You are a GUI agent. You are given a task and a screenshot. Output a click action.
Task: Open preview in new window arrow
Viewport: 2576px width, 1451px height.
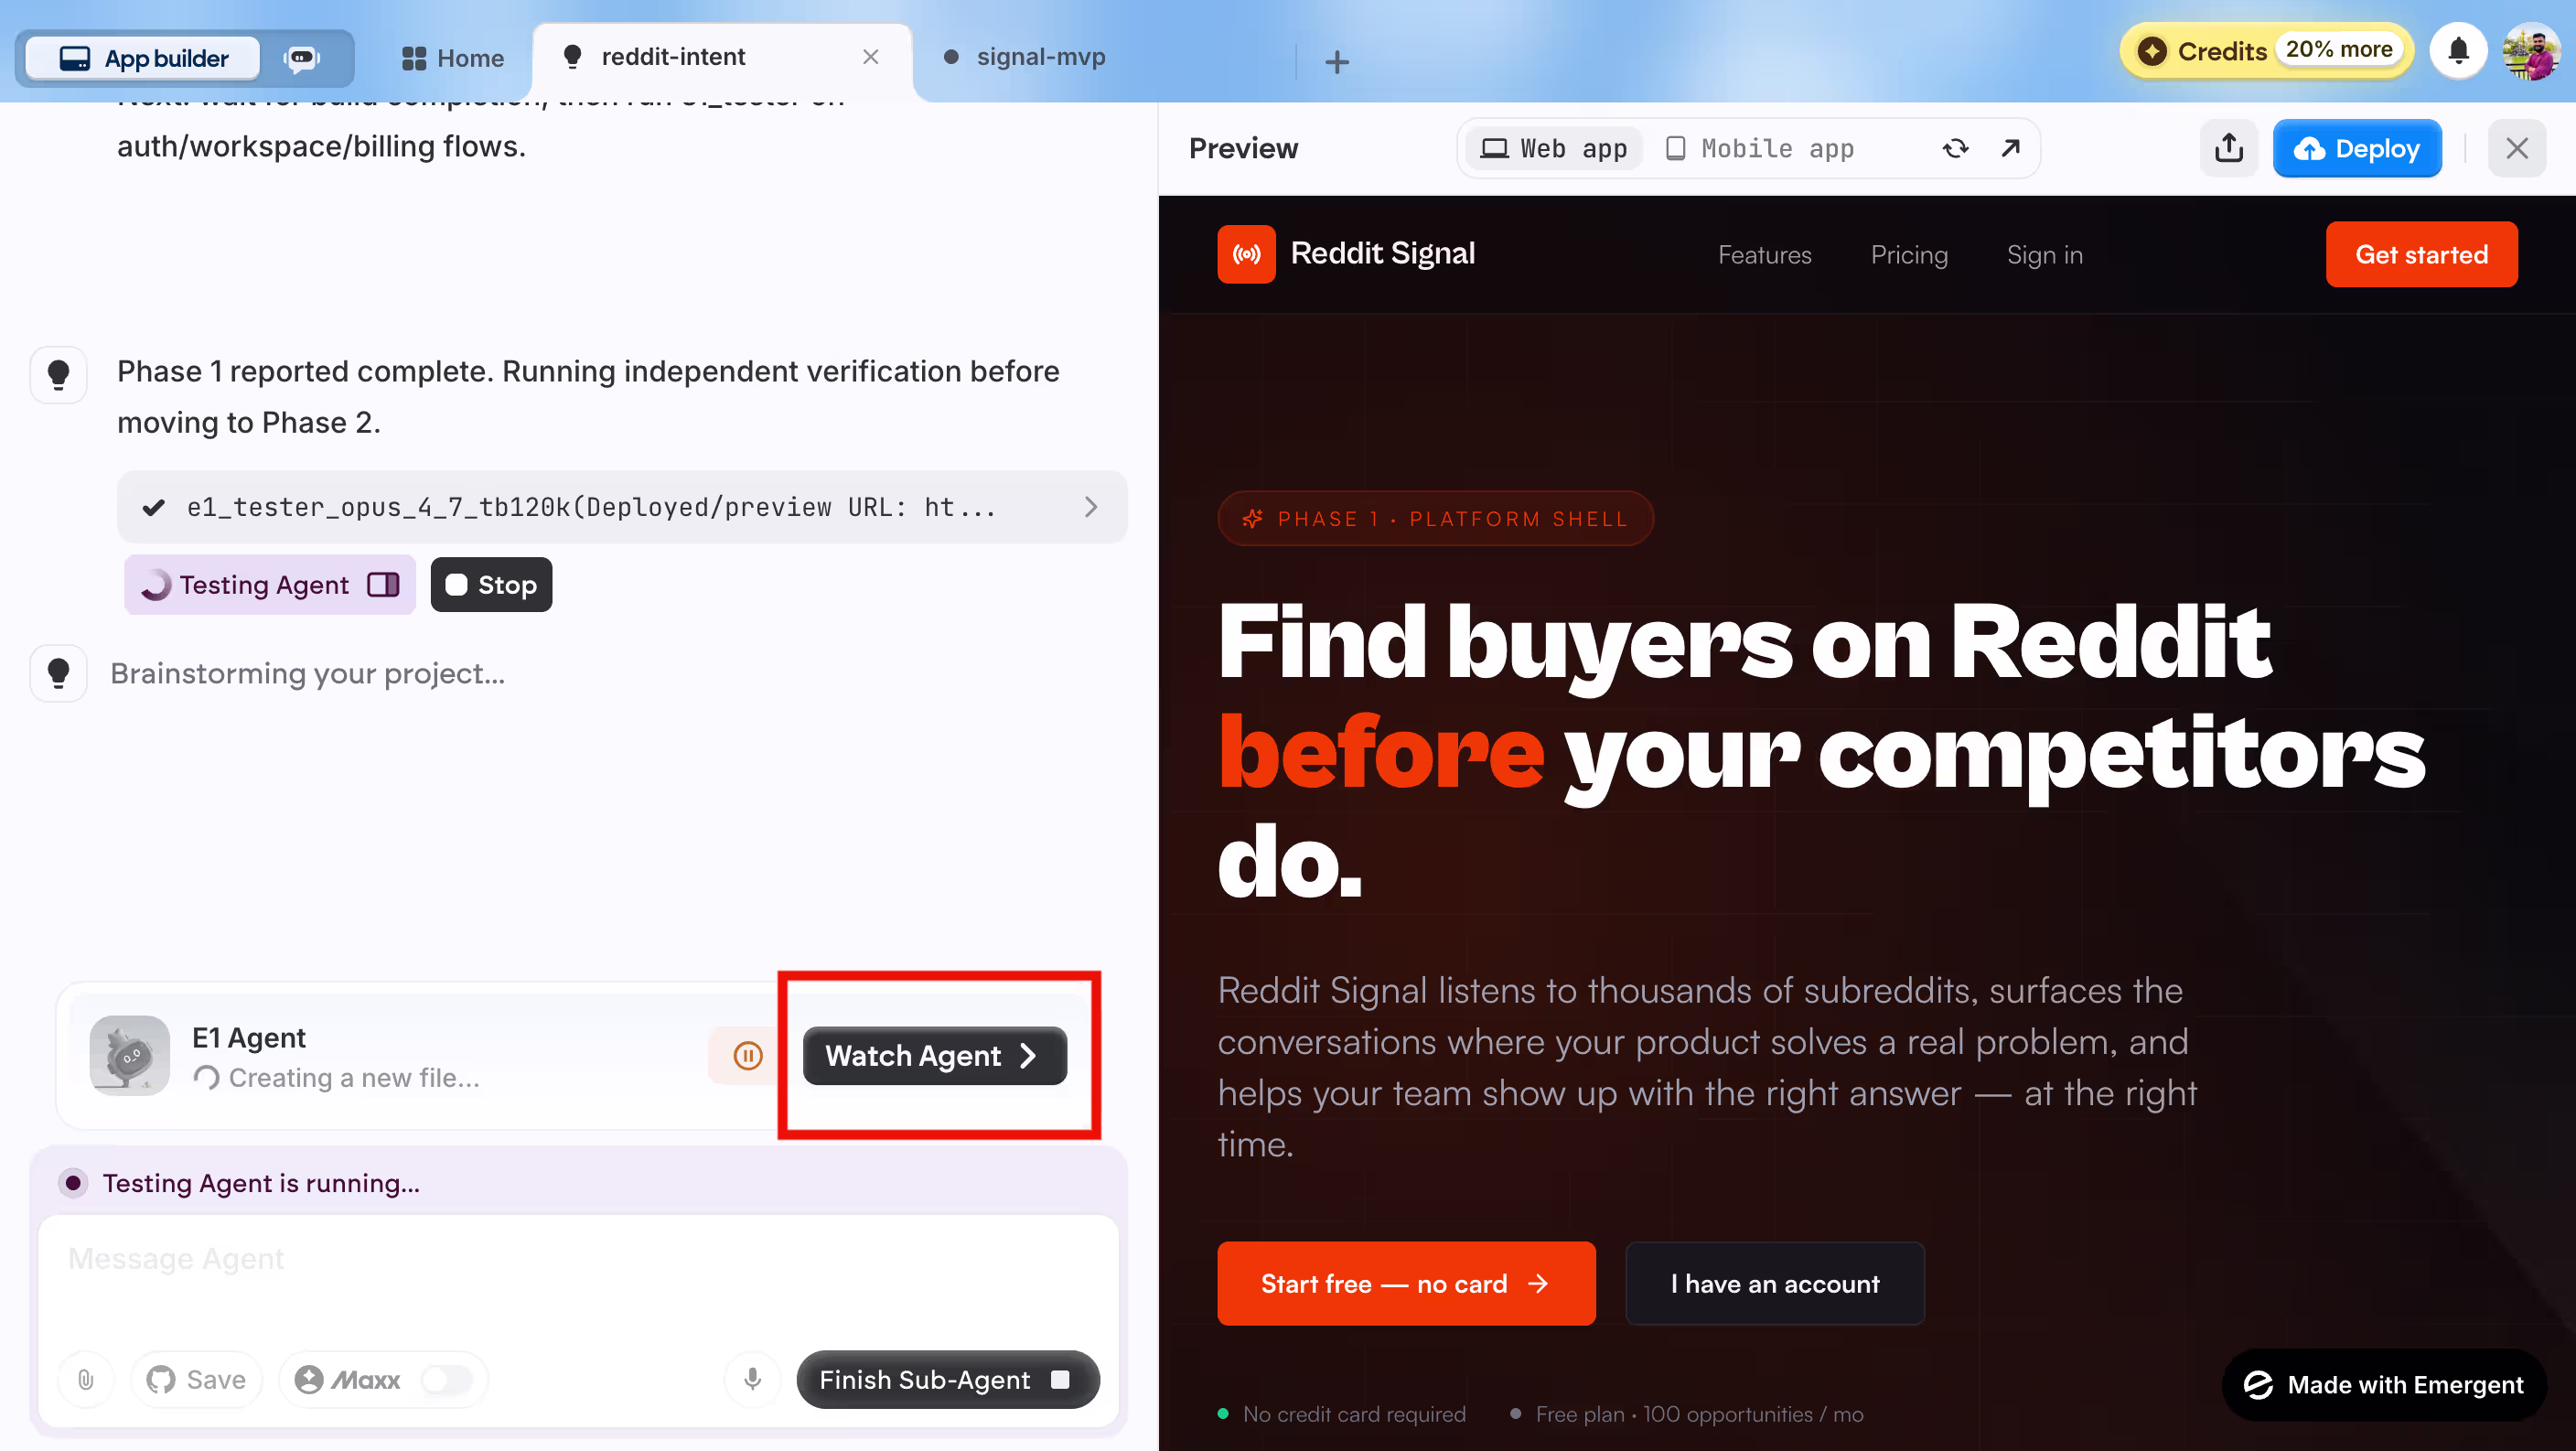pos(2010,149)
